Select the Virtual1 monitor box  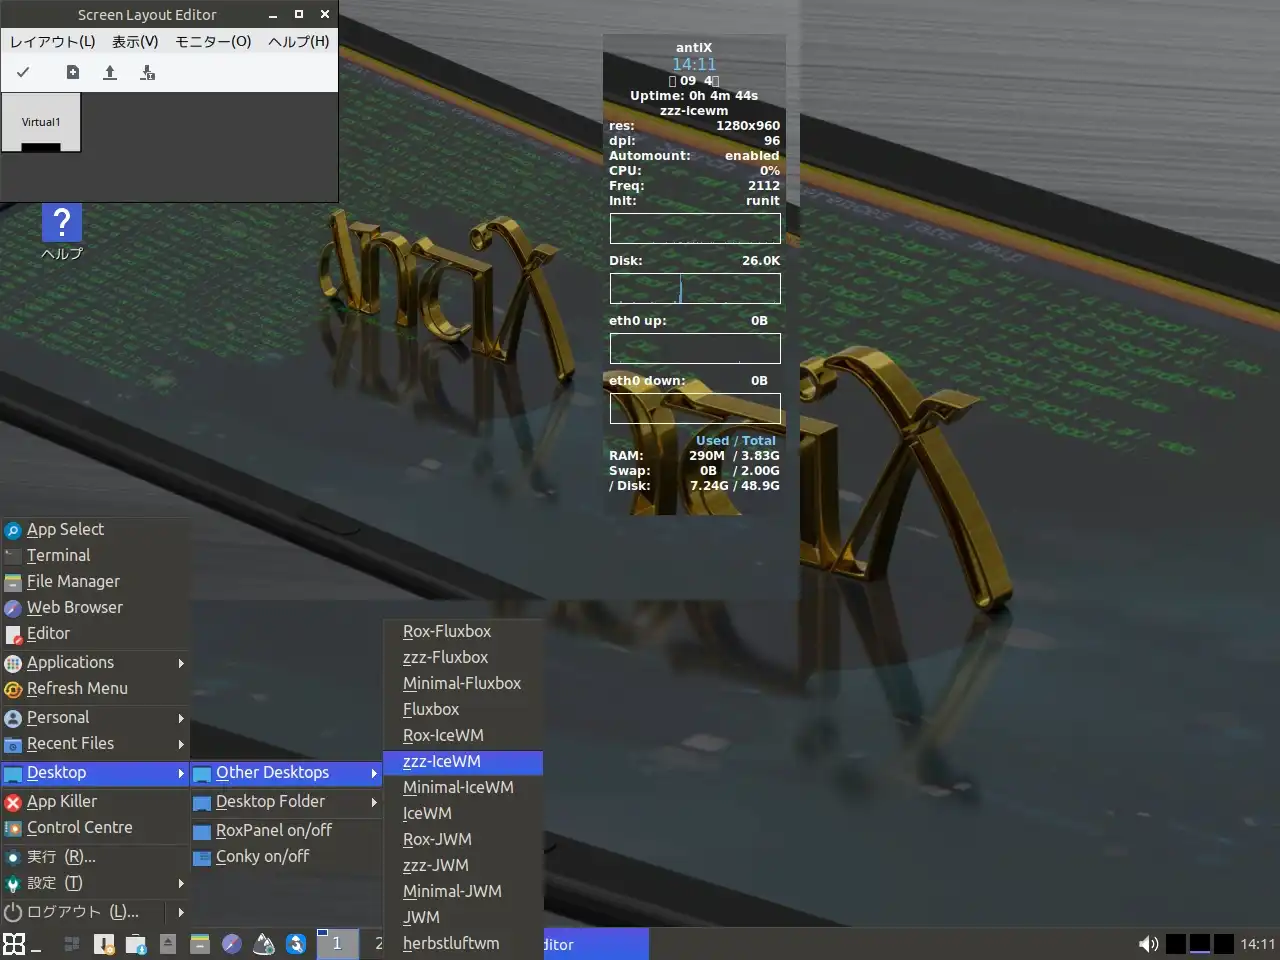41,122
